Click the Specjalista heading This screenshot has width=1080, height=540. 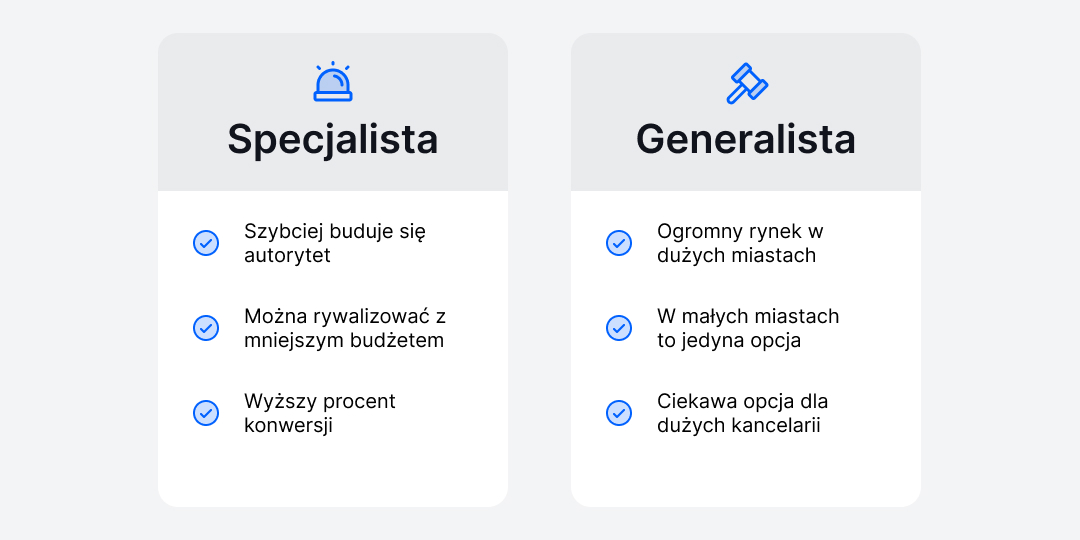point(333,139)
